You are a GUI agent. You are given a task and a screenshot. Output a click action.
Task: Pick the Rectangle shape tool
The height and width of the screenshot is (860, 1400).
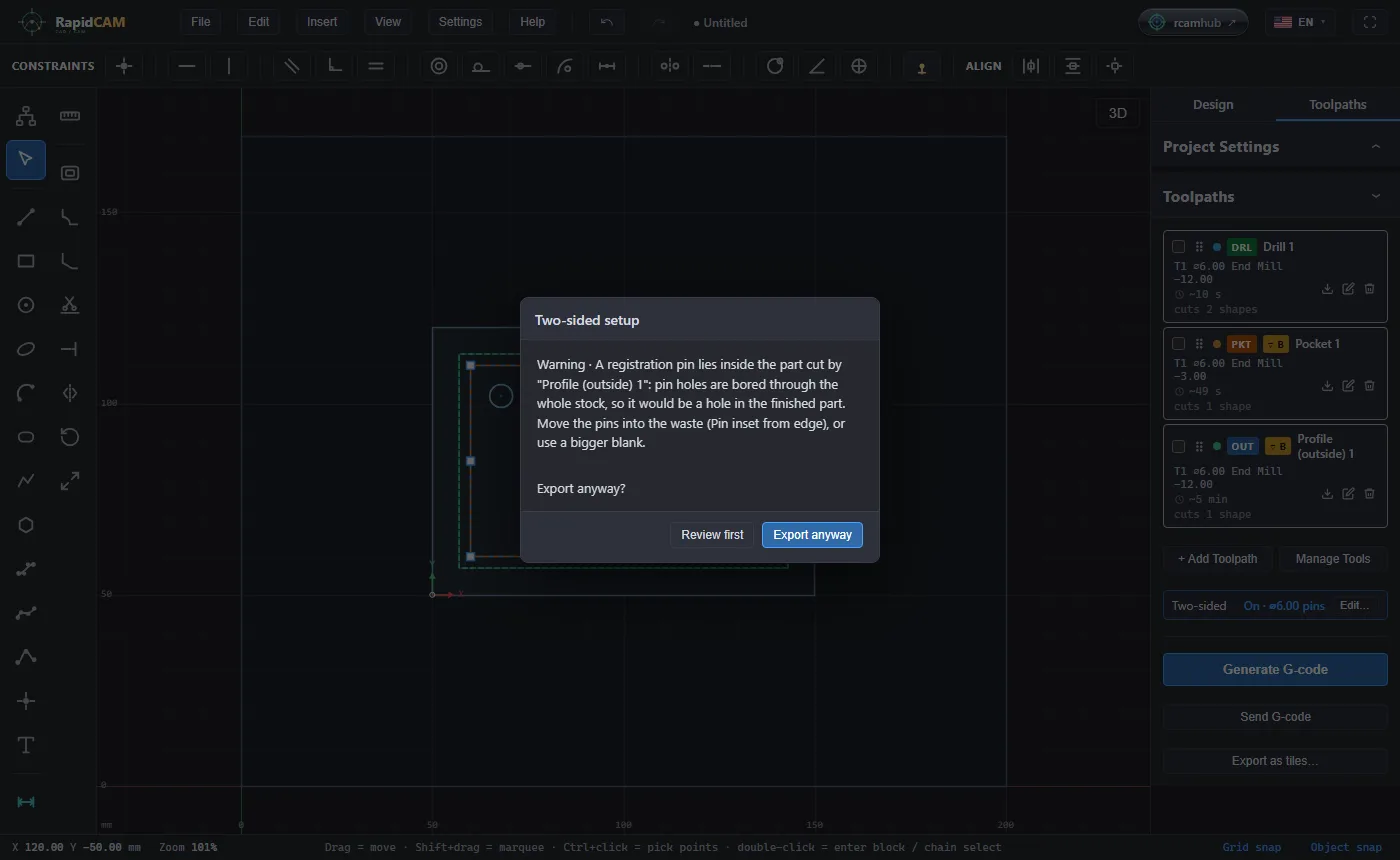coord(26,261)
